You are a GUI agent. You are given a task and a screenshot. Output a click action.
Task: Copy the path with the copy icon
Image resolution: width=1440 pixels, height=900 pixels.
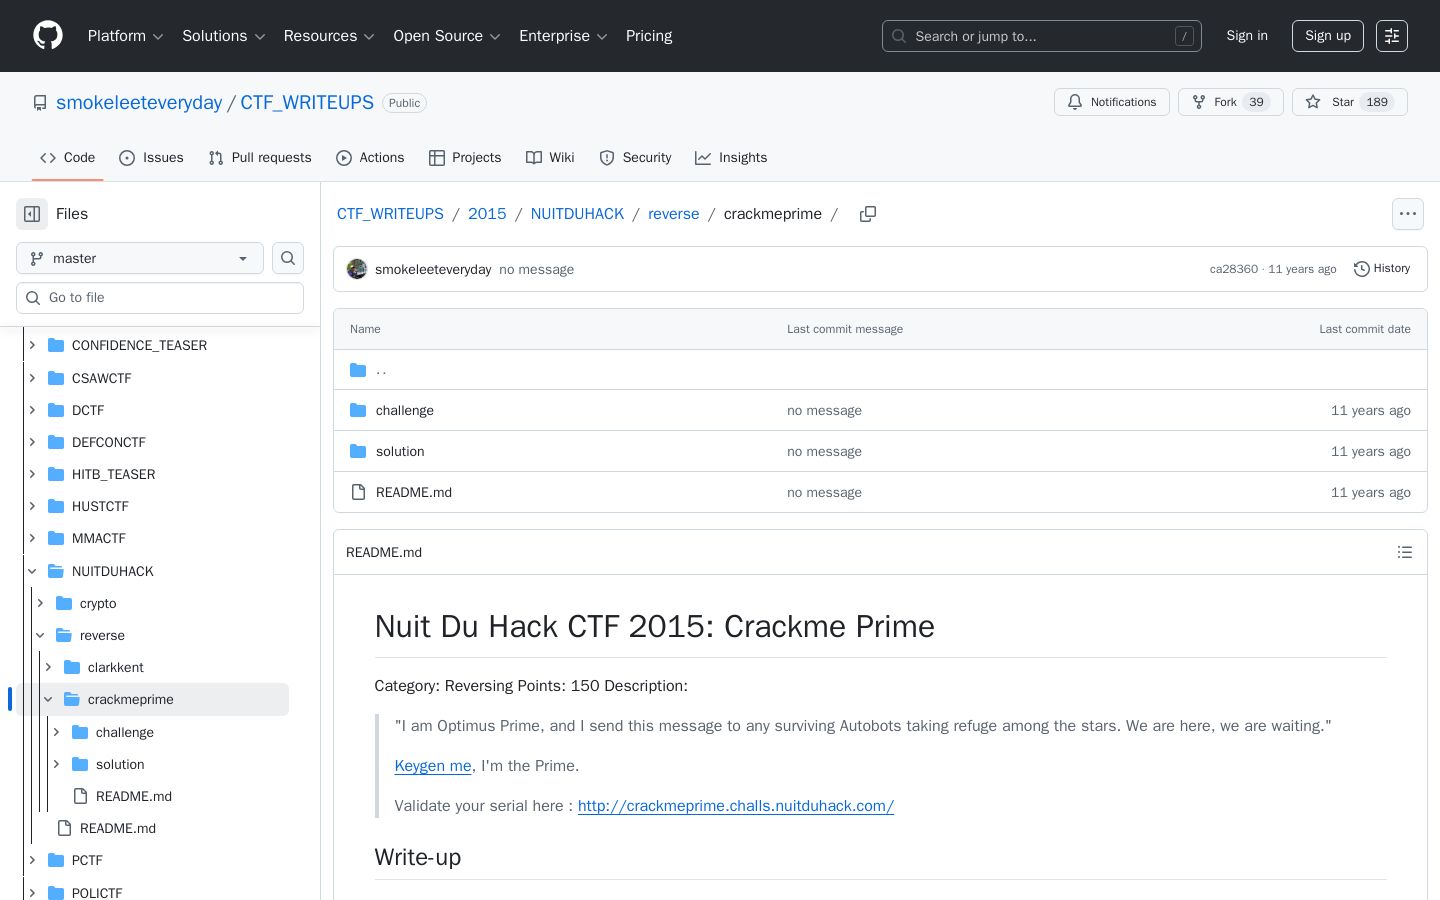[868, 214]
